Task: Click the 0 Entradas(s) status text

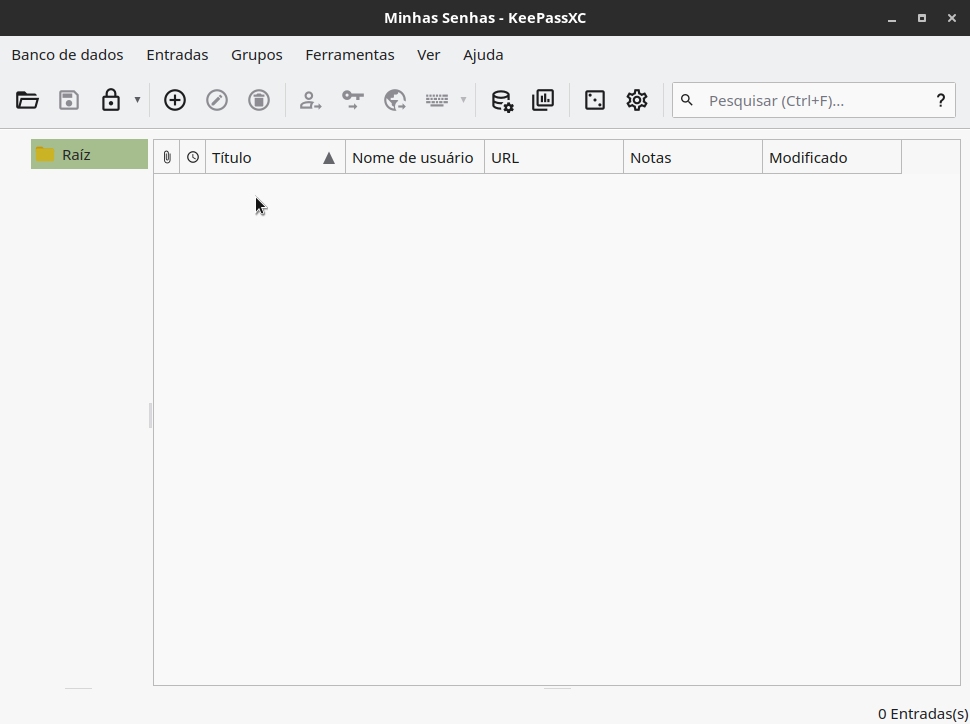Action: 922,714
